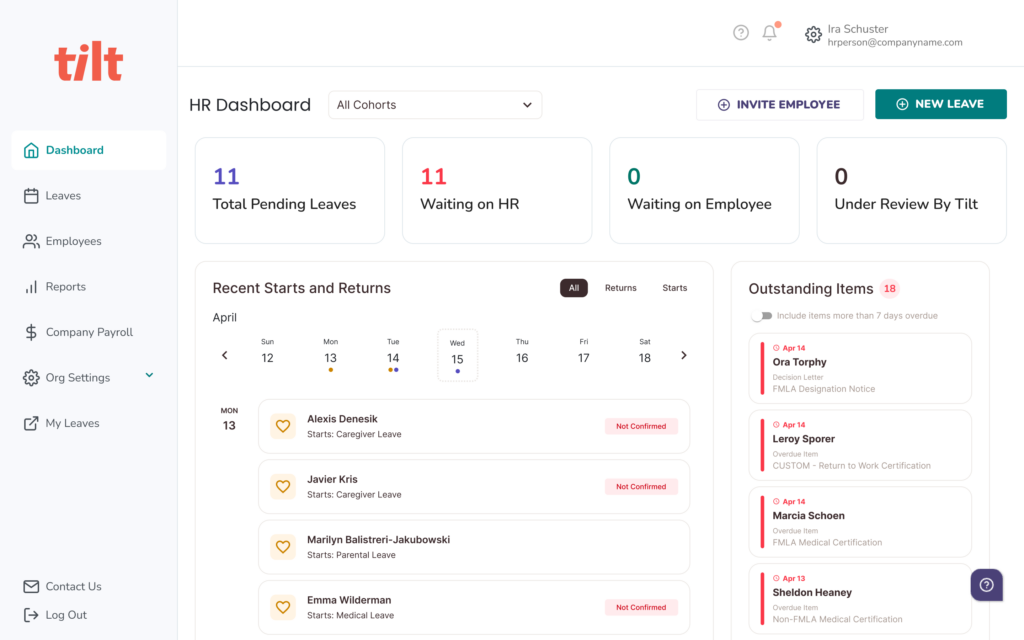Viewport: 1024px width, 640px height.
Task: Click the New Leave button
Action: click(x=940, y=104)
